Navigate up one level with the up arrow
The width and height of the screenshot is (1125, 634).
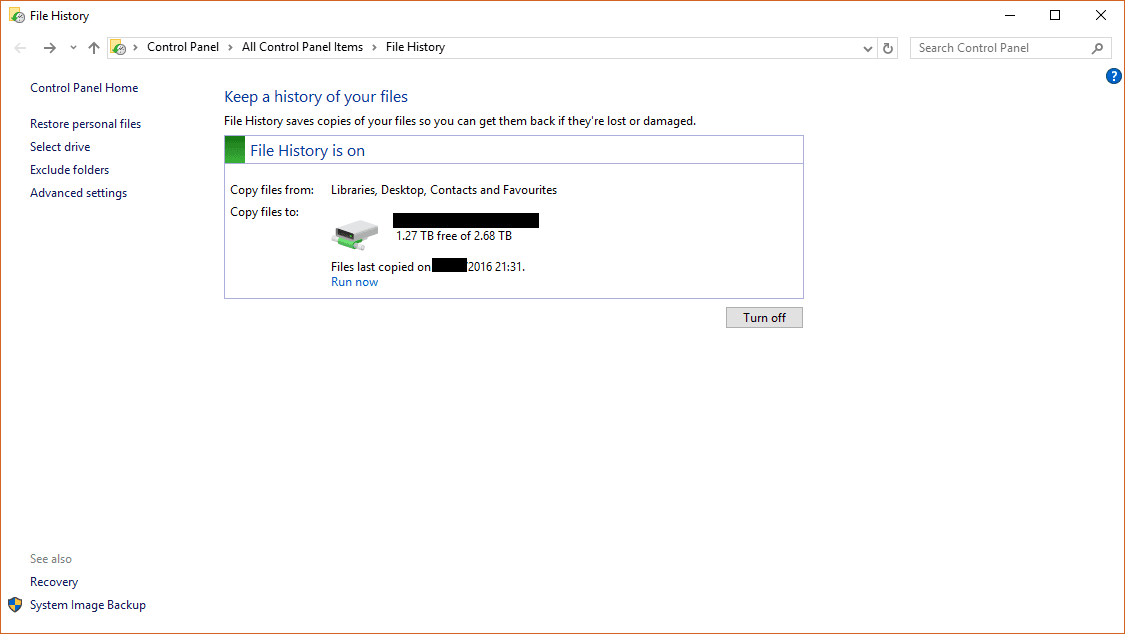point(93,47)
